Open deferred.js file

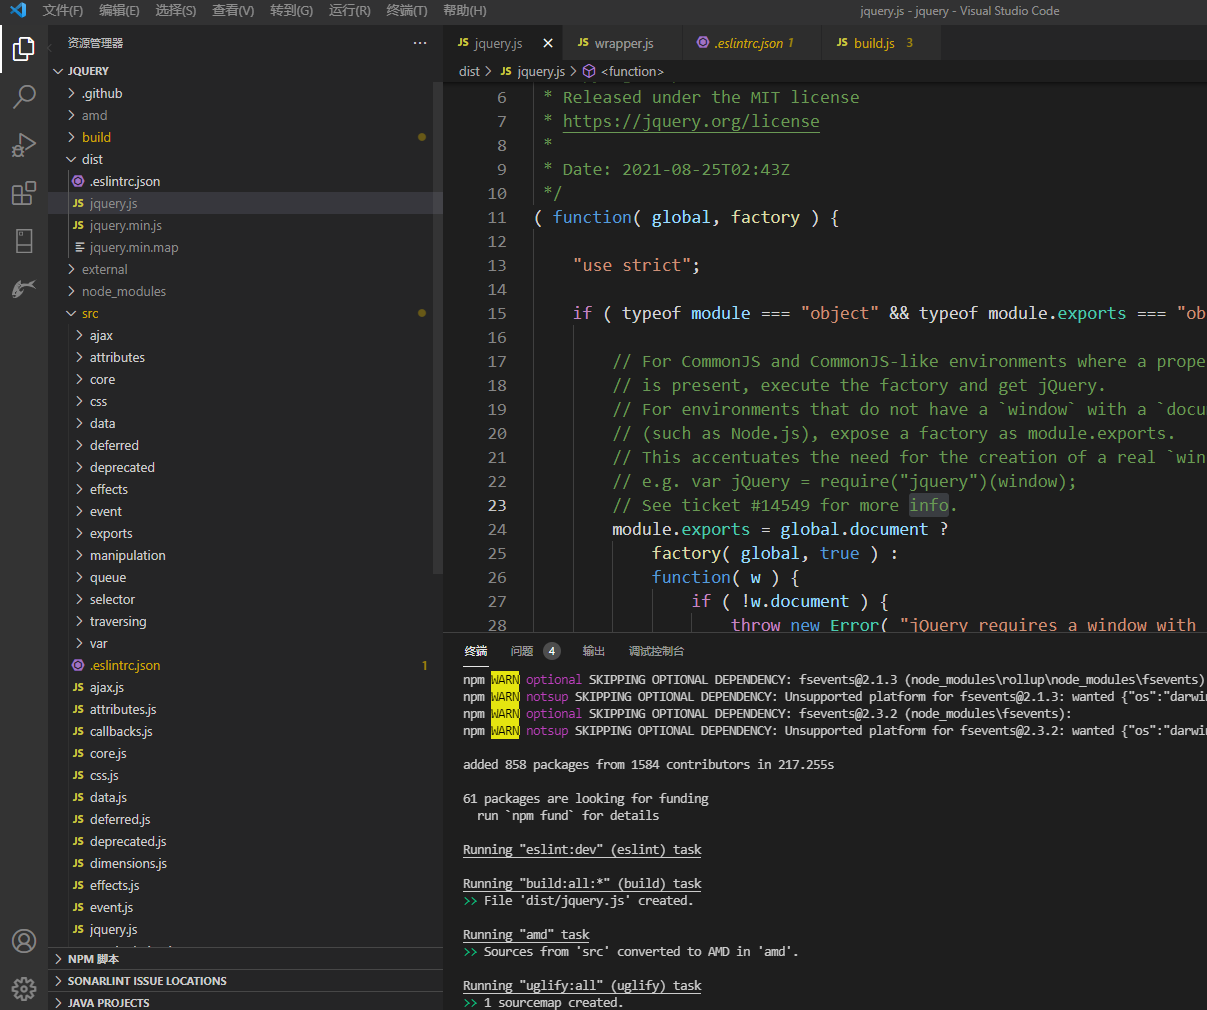coord(245,819)
